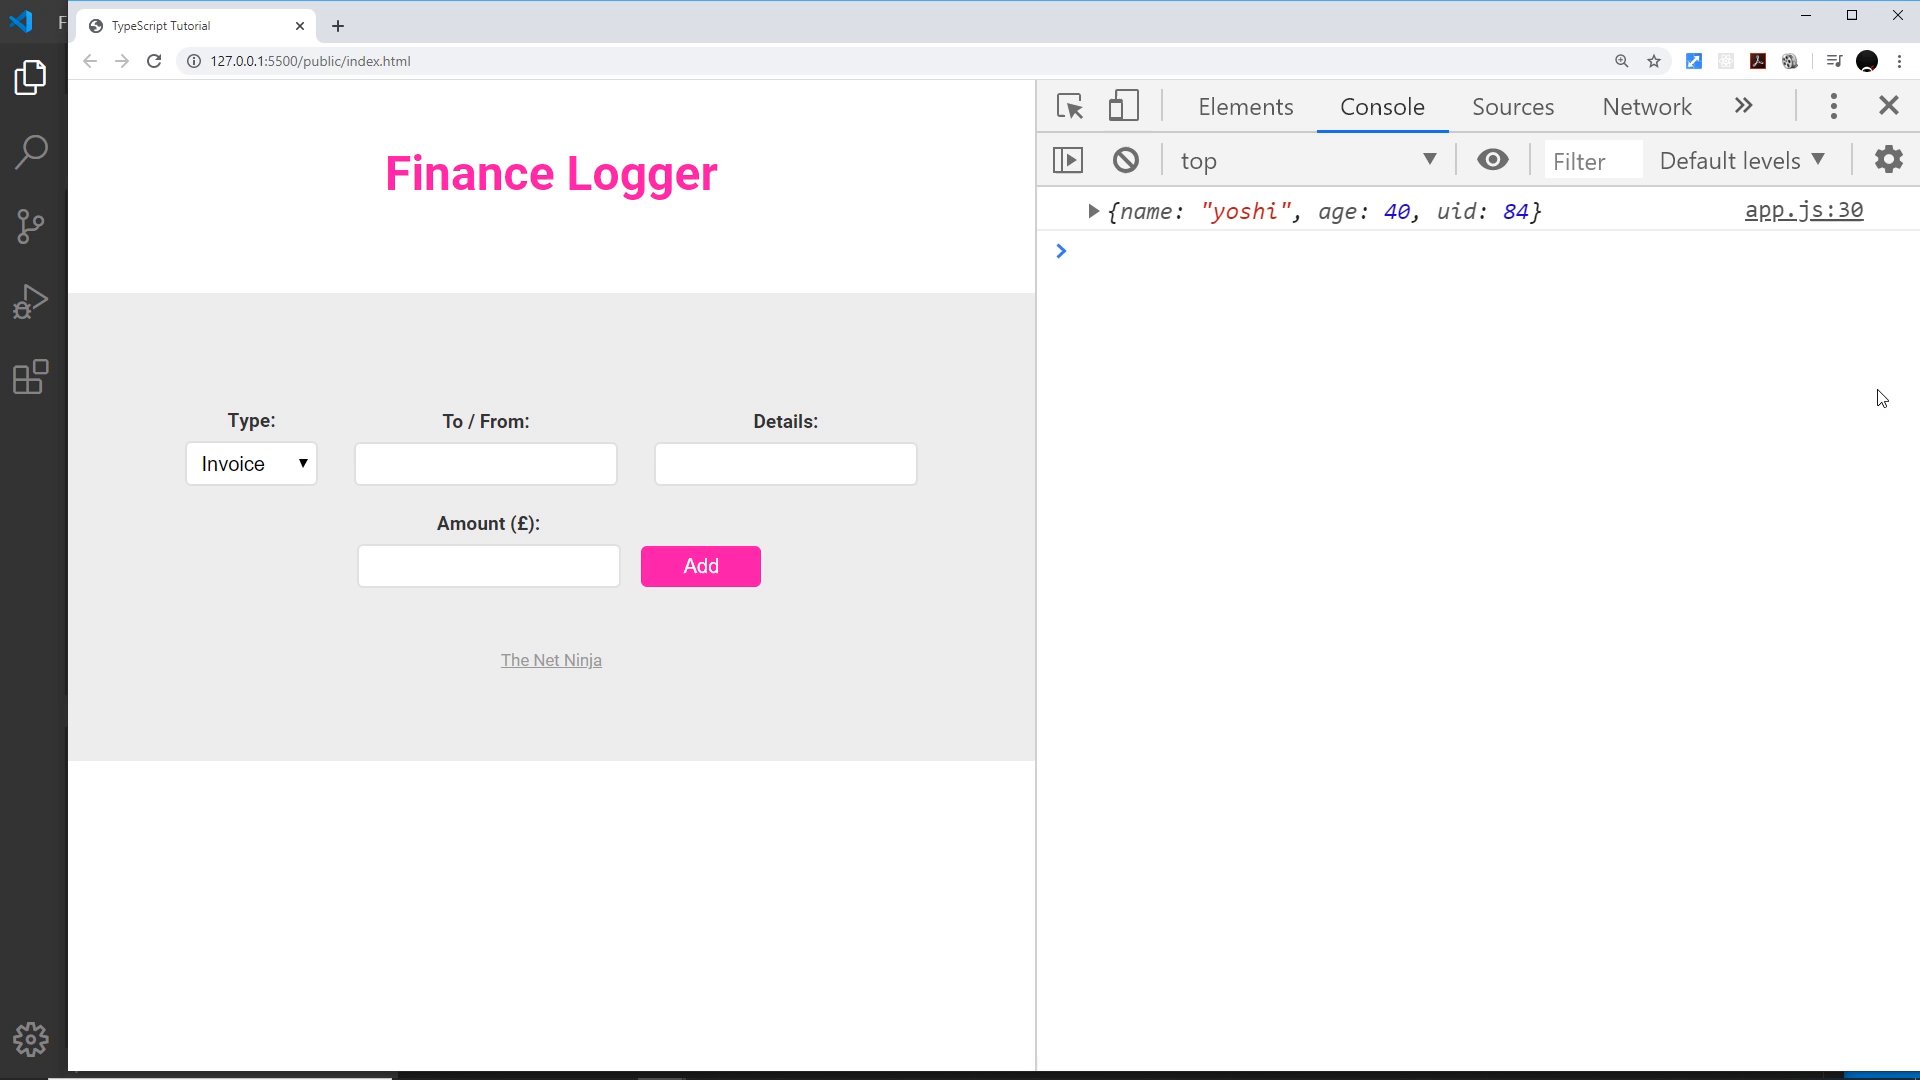Bookmark this page with the star

coord(1654,61)
